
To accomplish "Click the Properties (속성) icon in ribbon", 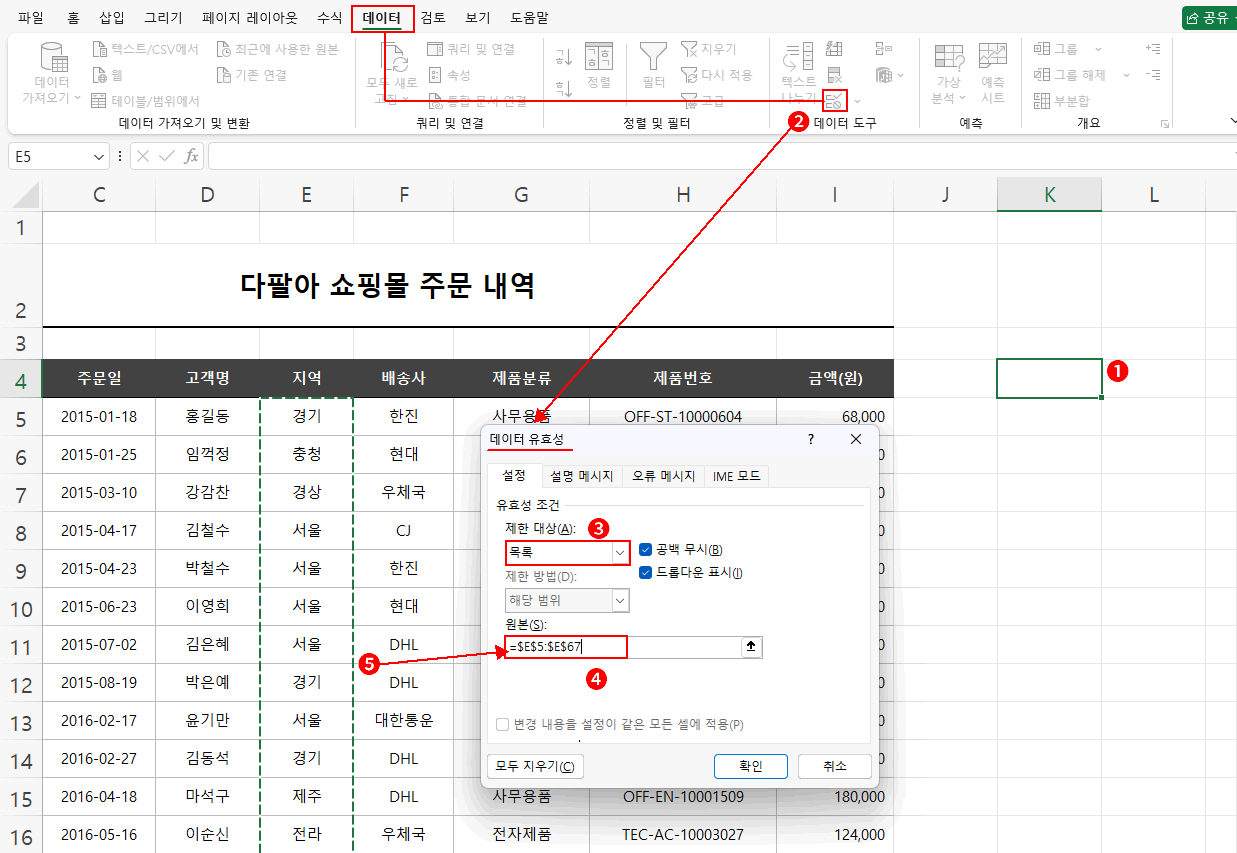I will pyautogui.click(x=435, y=75).
